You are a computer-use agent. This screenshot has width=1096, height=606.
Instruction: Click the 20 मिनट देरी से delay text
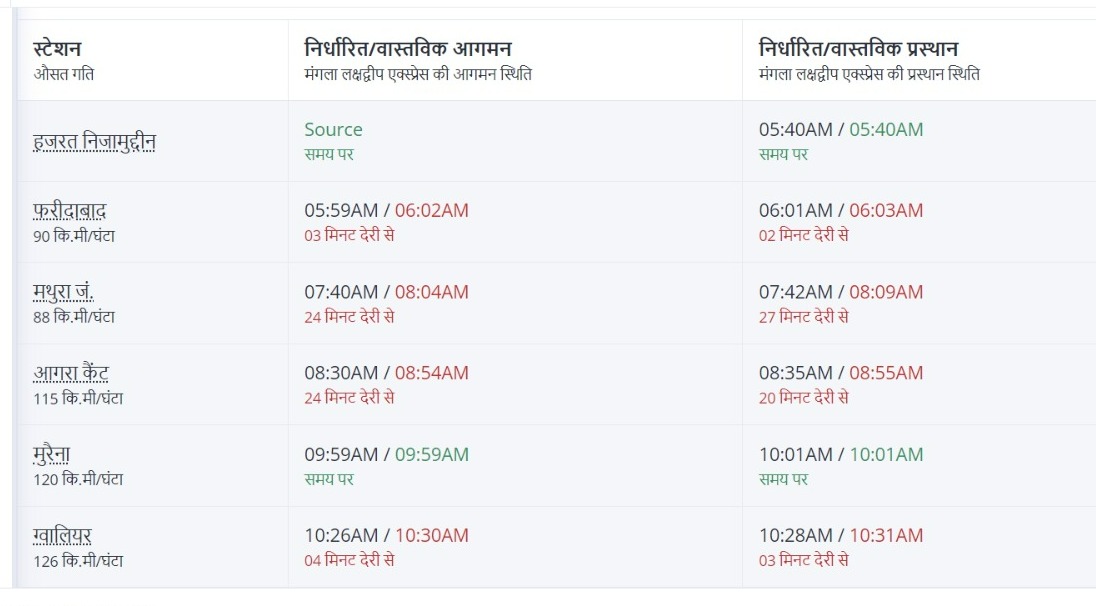pyautogui.click(x=804, y=398)
